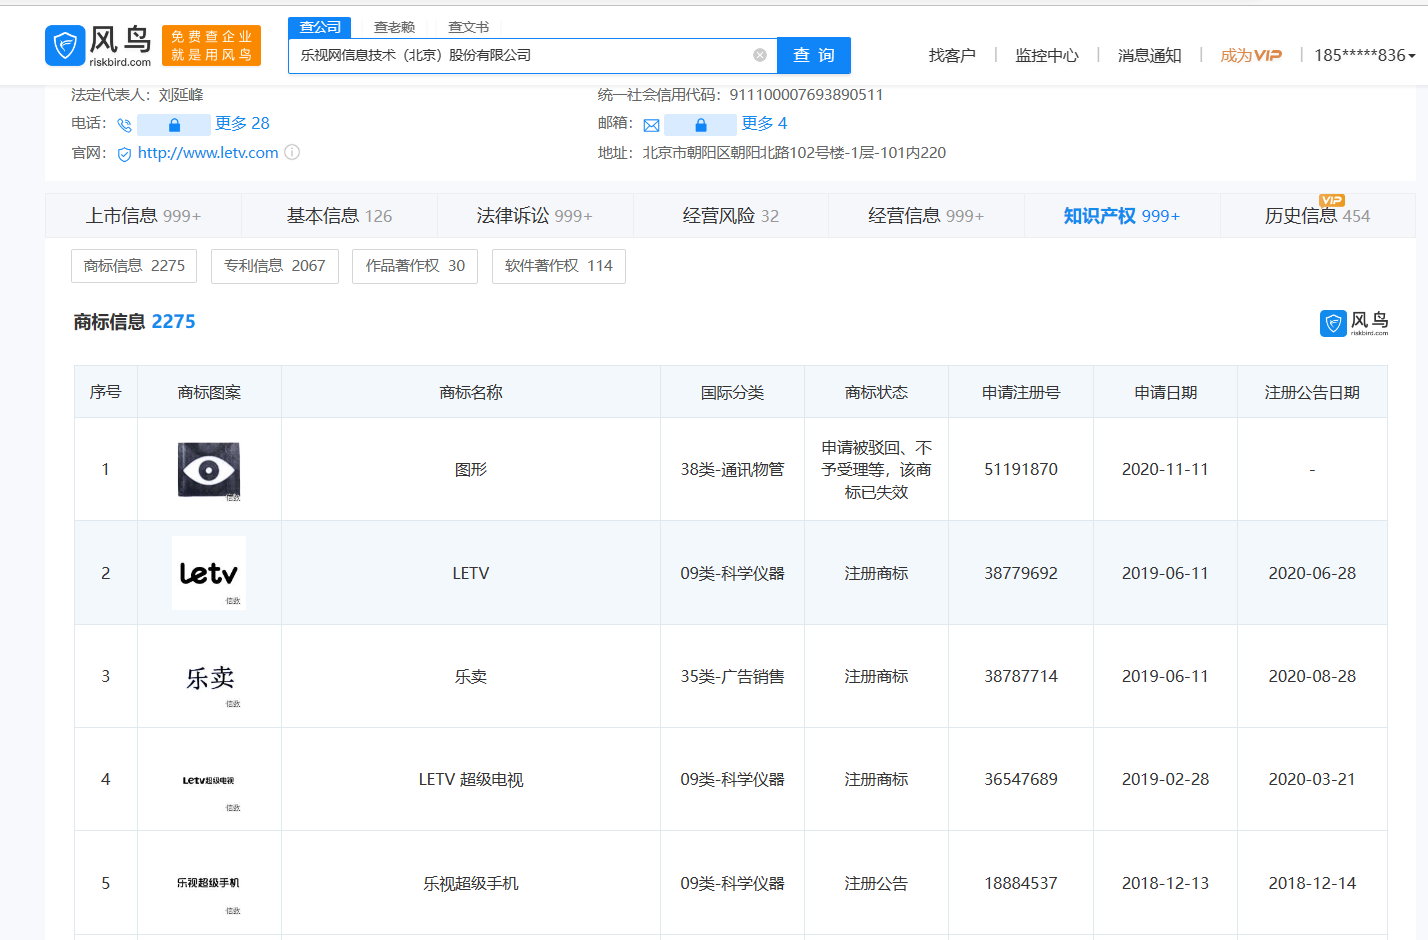Click registration number 36547689
Image resolution: width=1428 pixels, height=940 pixels.
coord(1021,780)
